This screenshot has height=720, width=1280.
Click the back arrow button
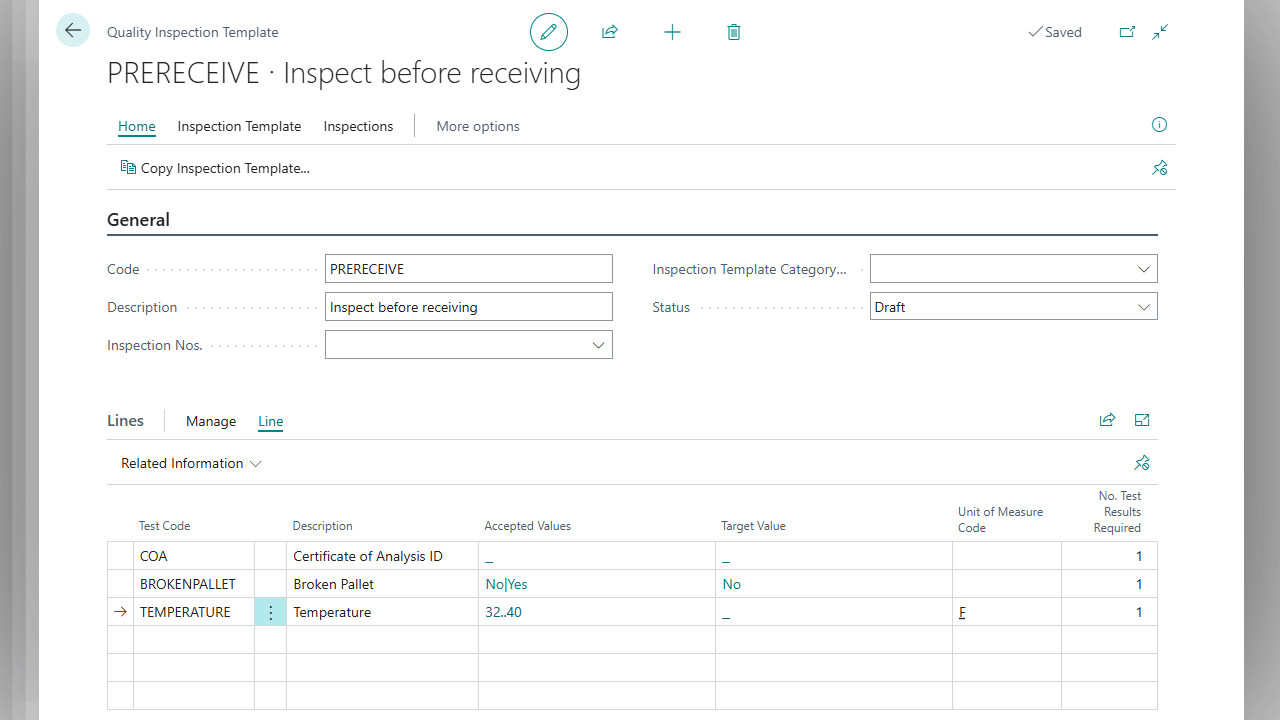pos(73,31)
